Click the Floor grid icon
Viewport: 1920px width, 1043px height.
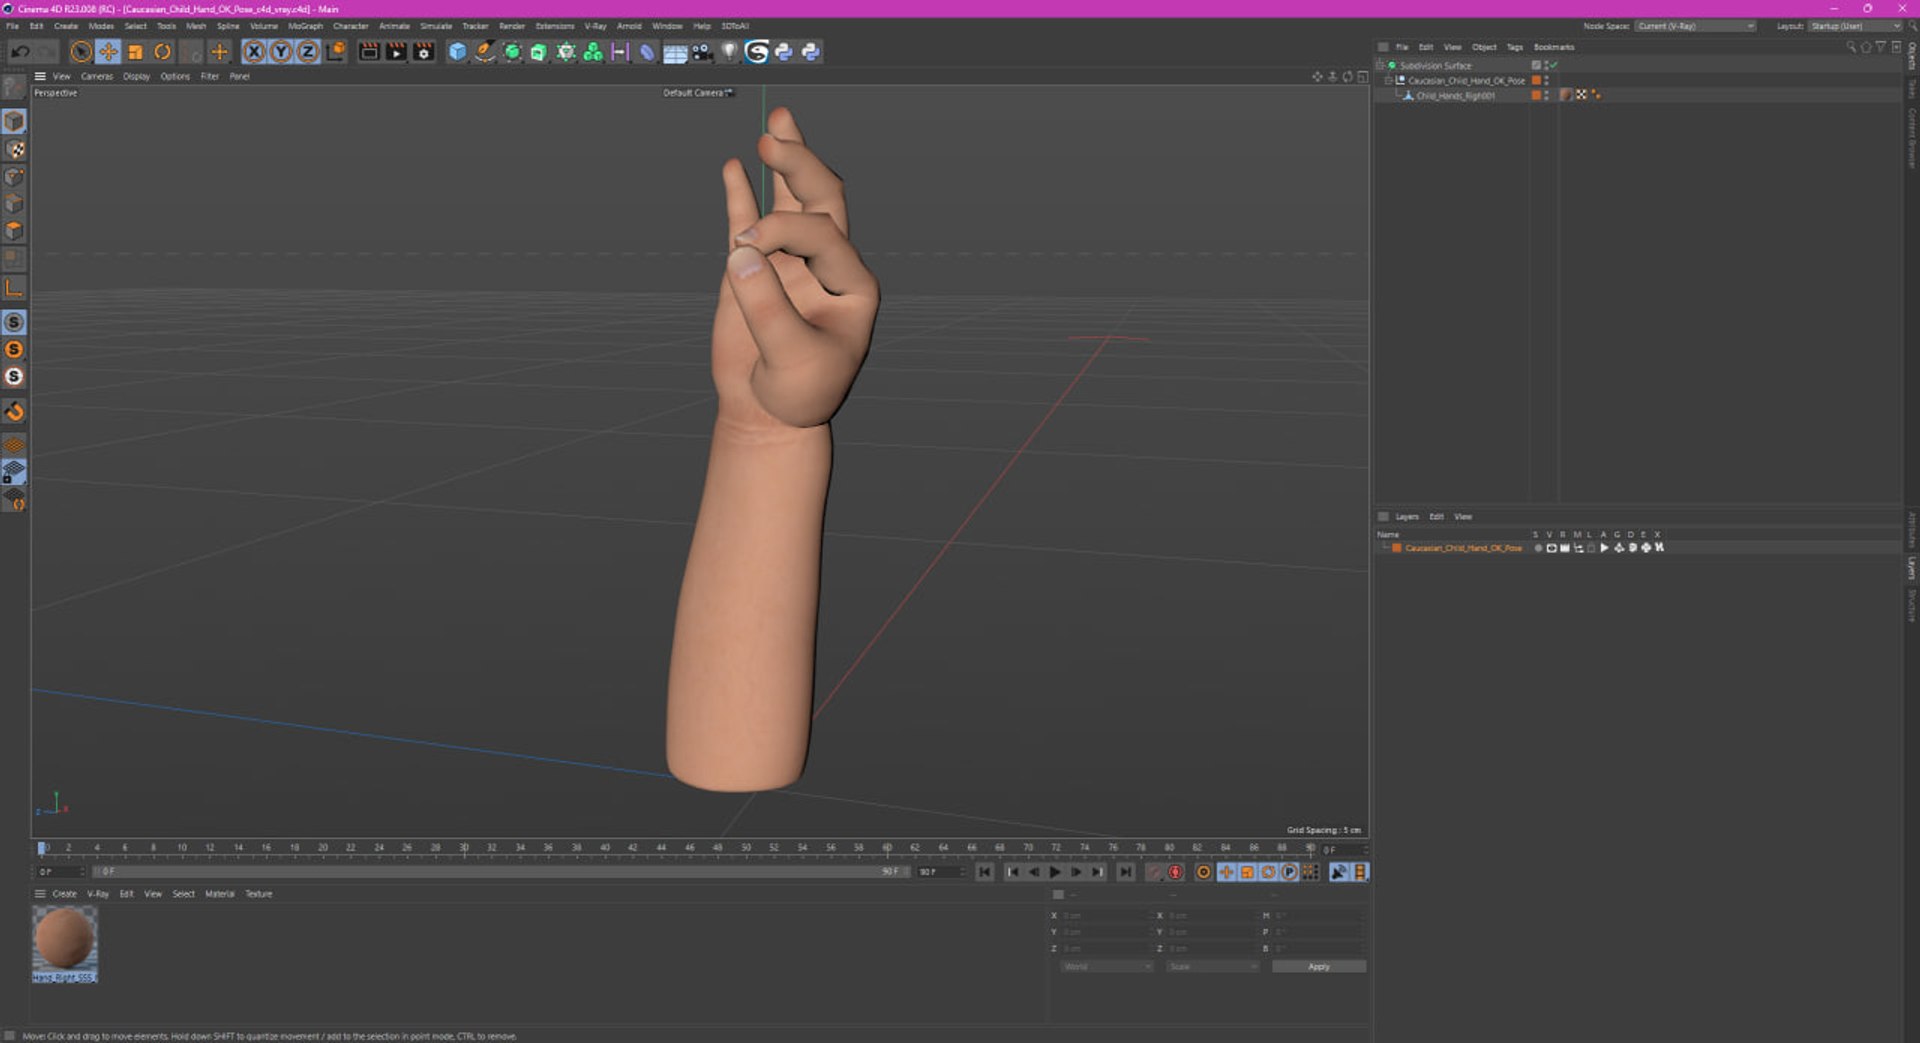[675, 52]
